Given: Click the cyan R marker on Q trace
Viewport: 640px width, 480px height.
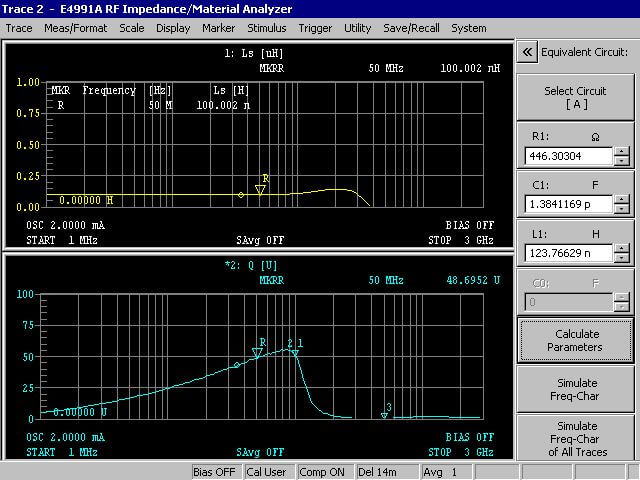Looking at the screenshot, I should pyautogui.click(x=257, y=353).
